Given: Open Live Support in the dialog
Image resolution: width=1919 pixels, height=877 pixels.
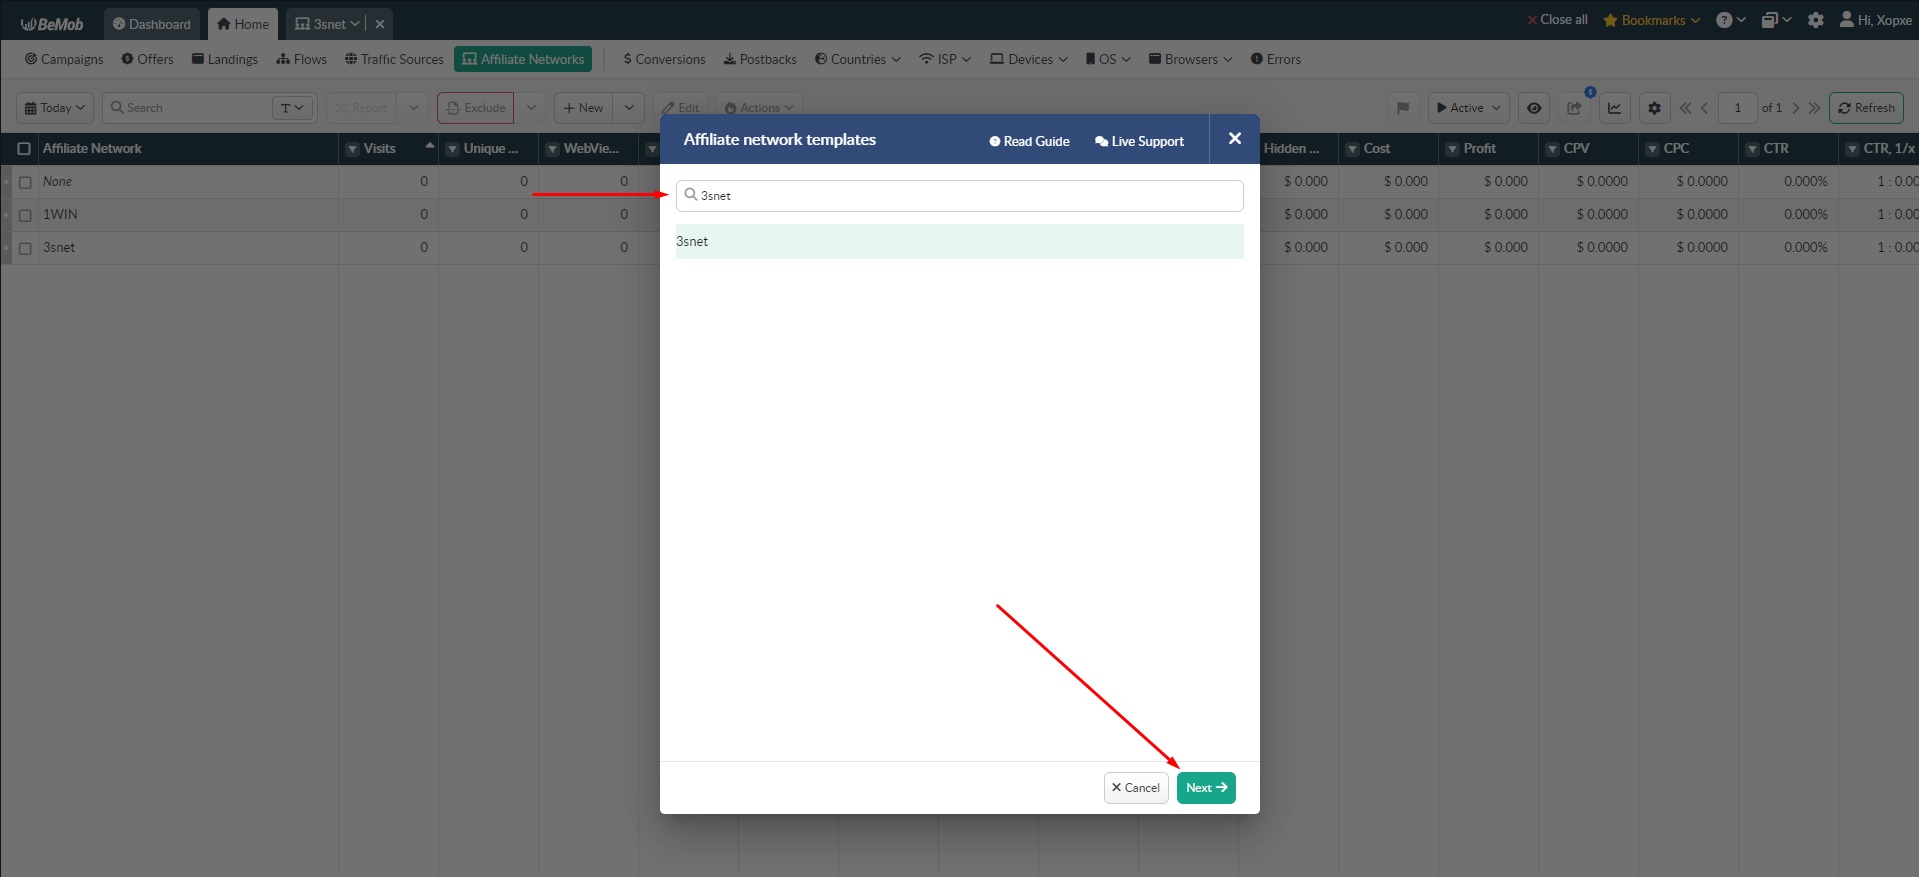Looking at the screenshot, I should point(1139,141).
